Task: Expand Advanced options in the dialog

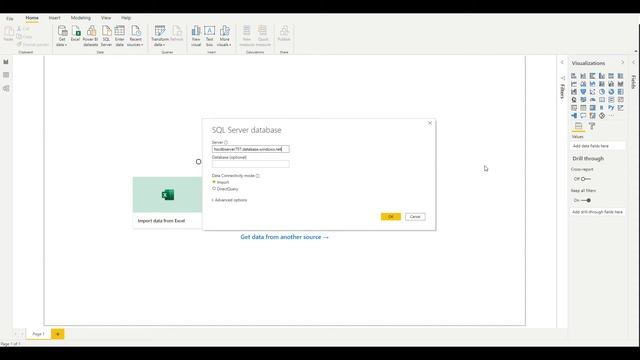Action: coord(229,200)
